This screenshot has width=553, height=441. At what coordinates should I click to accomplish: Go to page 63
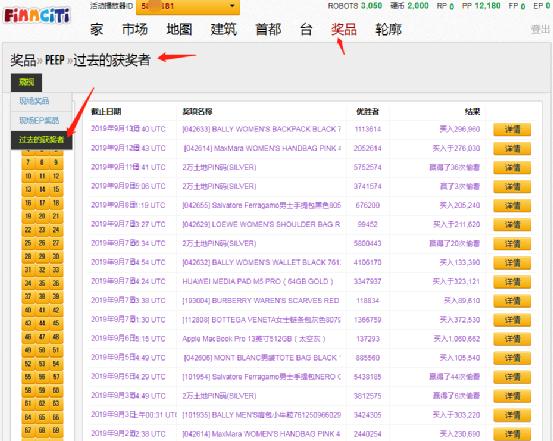(56, 404)
